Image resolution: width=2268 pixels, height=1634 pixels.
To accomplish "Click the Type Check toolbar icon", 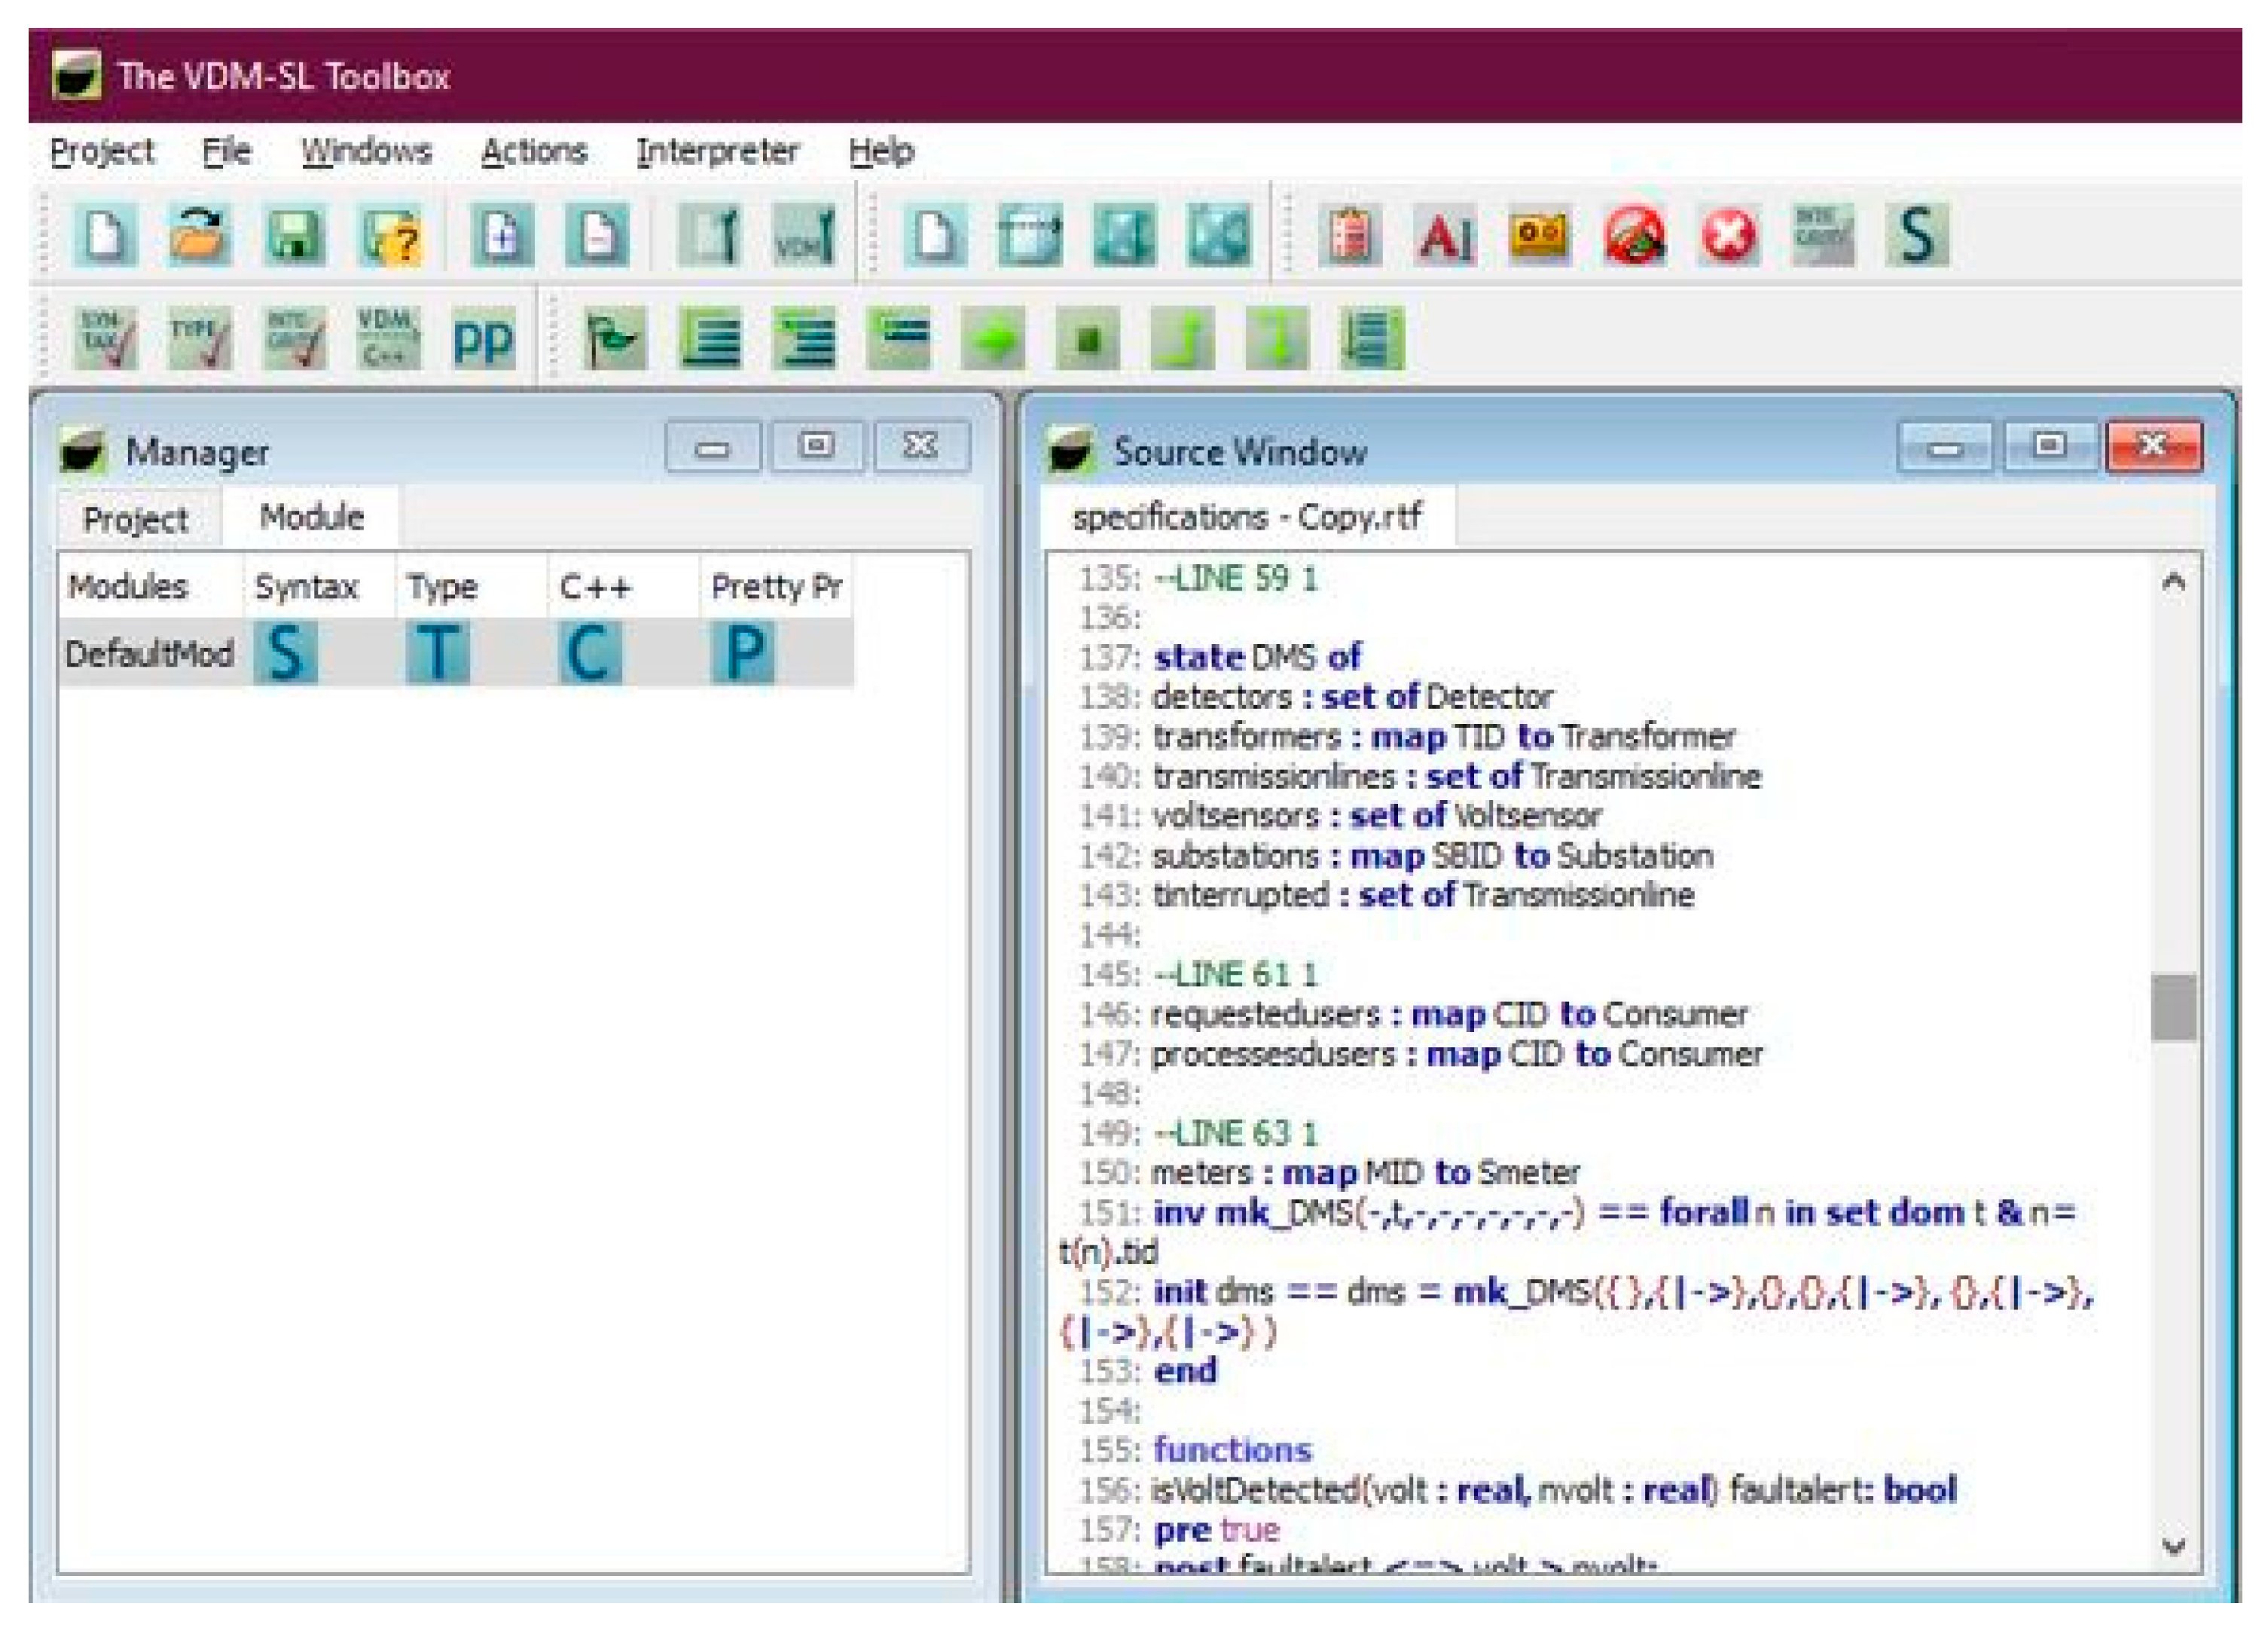I will pos(200,337).
